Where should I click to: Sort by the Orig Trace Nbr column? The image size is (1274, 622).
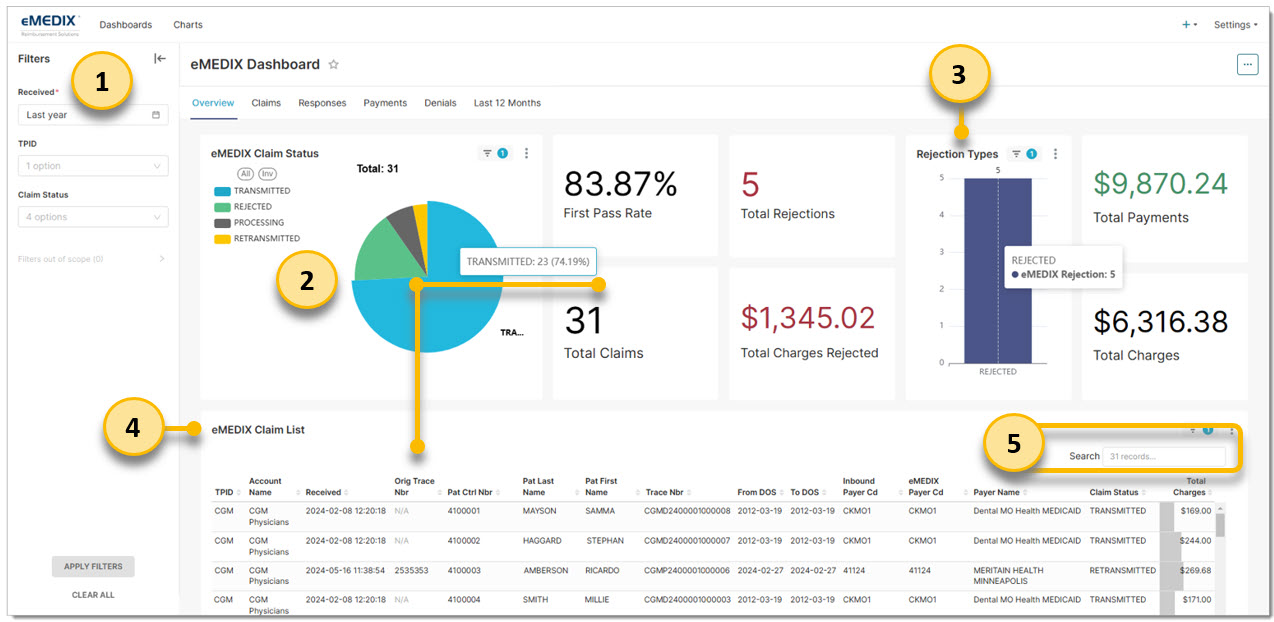415,486
